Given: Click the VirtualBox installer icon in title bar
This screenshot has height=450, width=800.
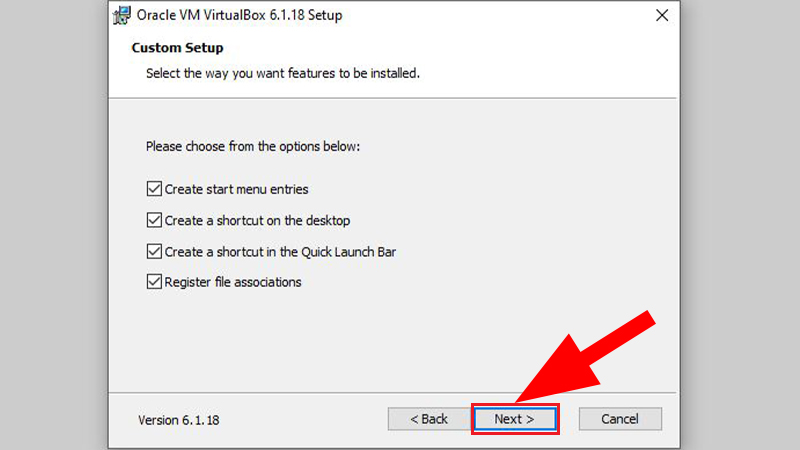Looking at the screenshot, I should [x=122, y=15].
